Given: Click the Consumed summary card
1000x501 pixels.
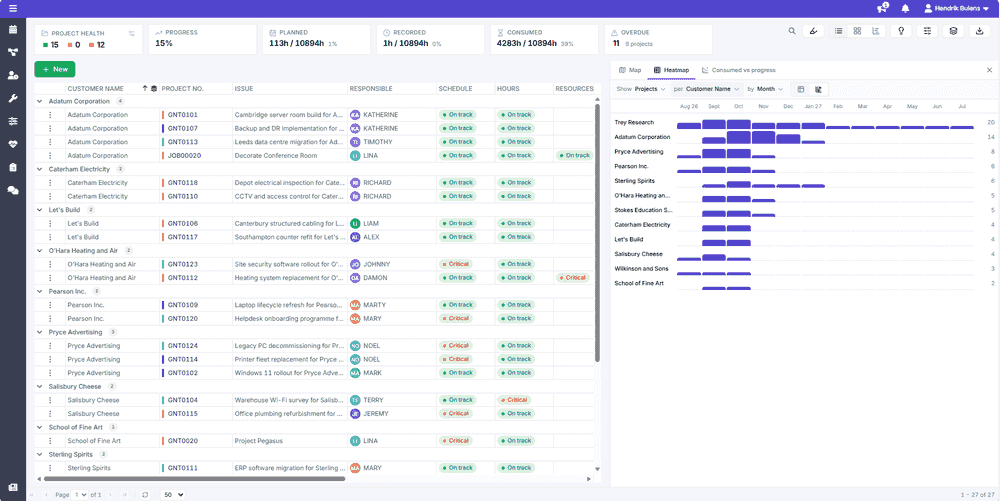Looking at the screenshot, I should [x=544, y=39].
